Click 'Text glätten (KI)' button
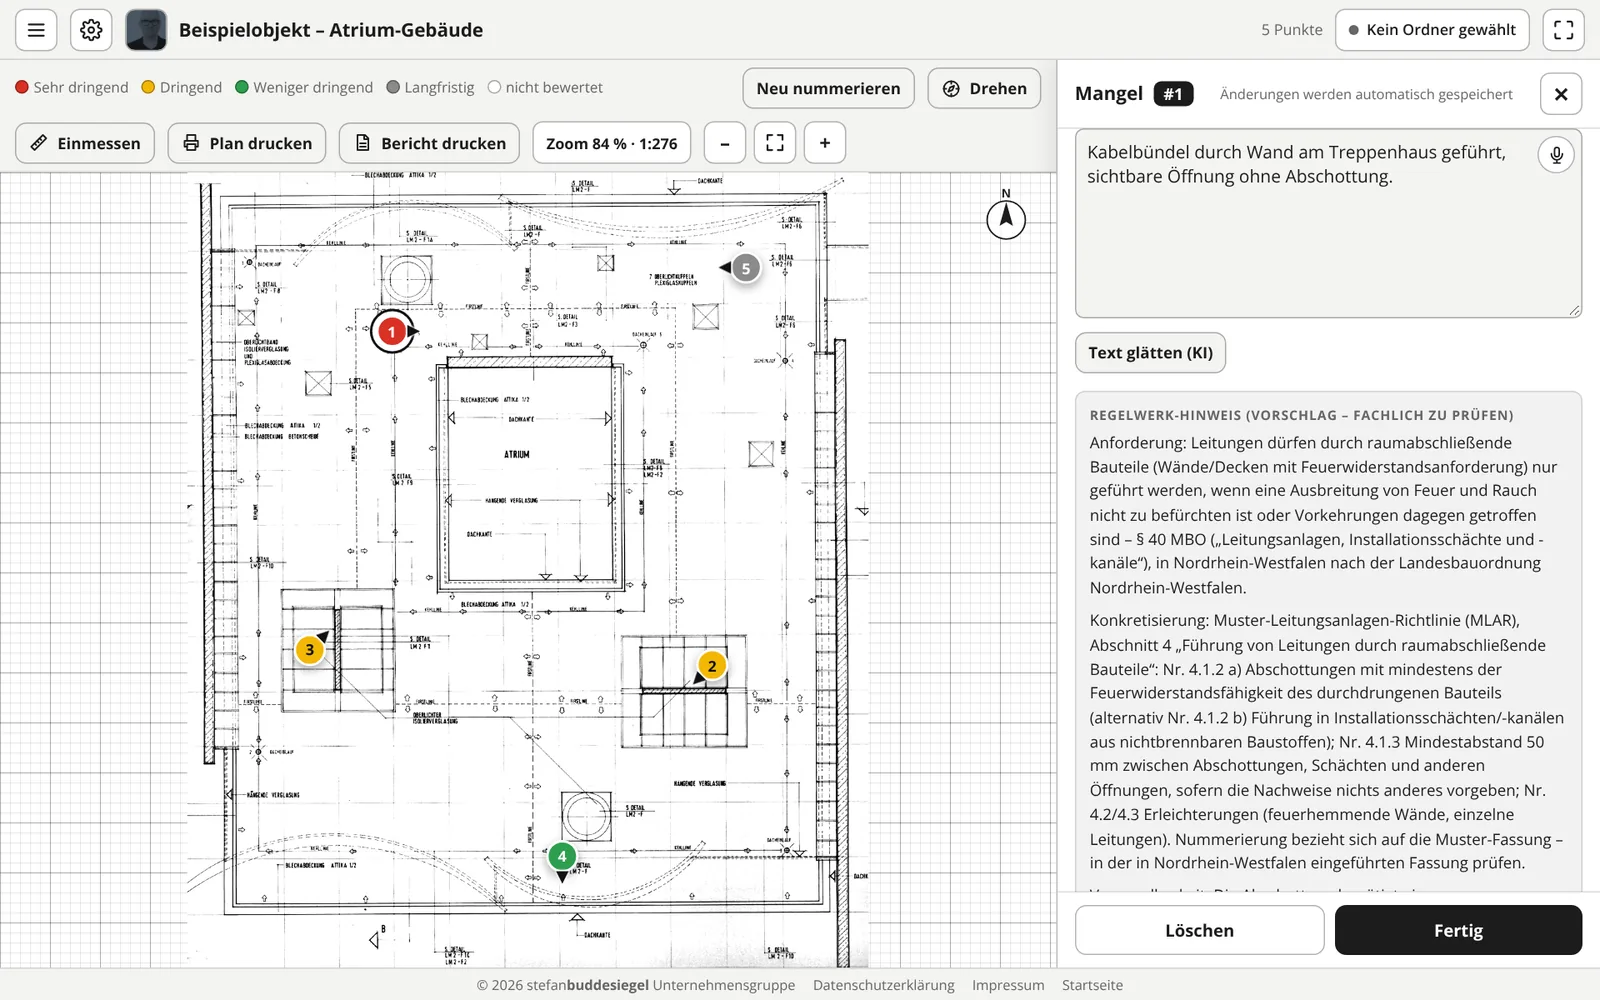 (1150, 353)
